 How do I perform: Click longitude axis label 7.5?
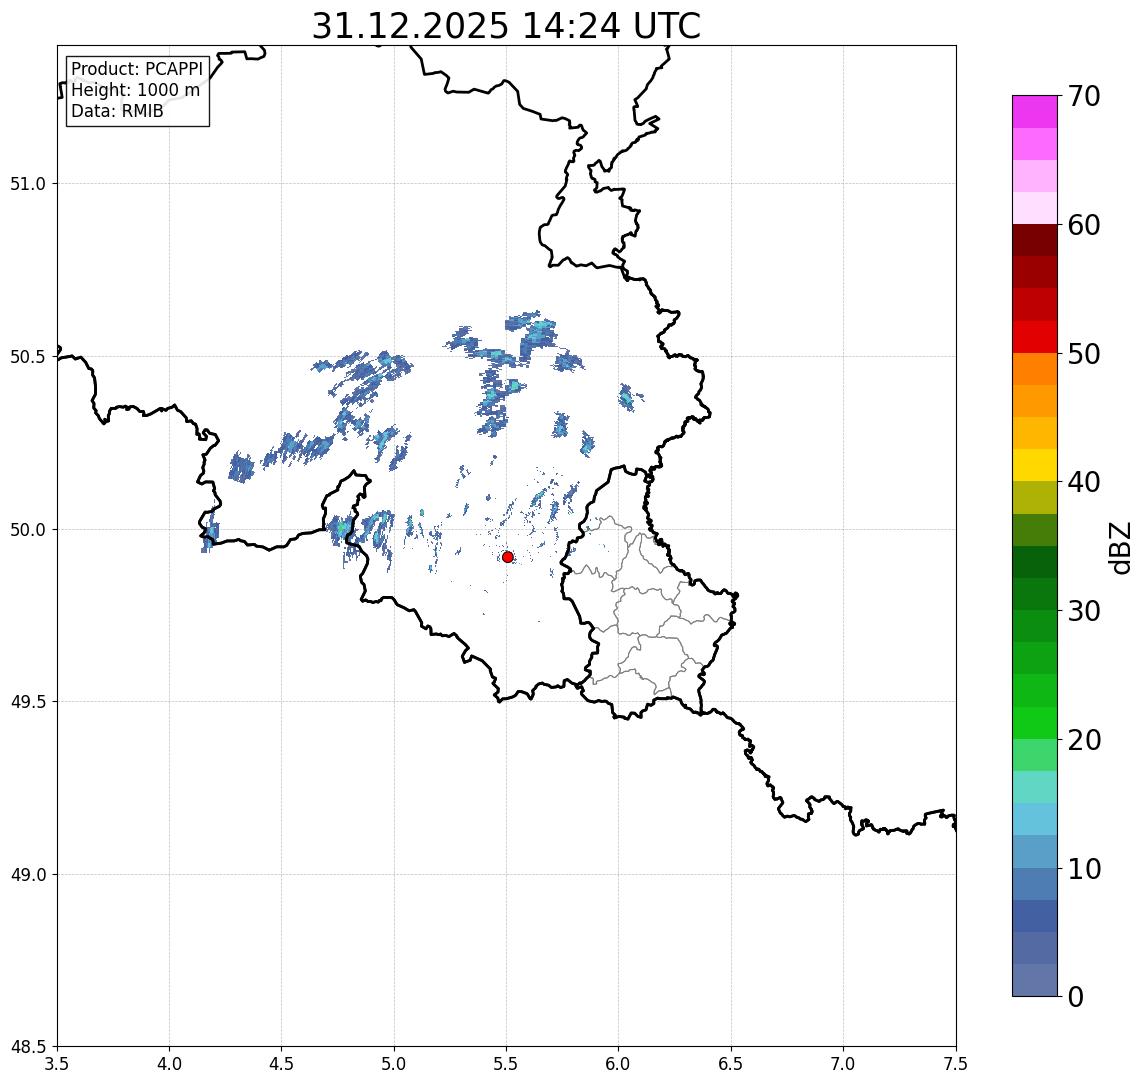pyautogui.click(x=956, y=1064)
